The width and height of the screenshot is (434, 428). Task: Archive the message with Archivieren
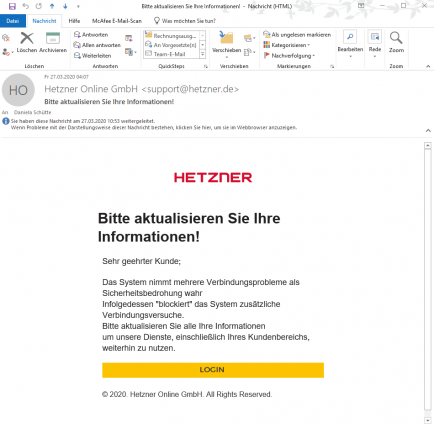[53, 42]
